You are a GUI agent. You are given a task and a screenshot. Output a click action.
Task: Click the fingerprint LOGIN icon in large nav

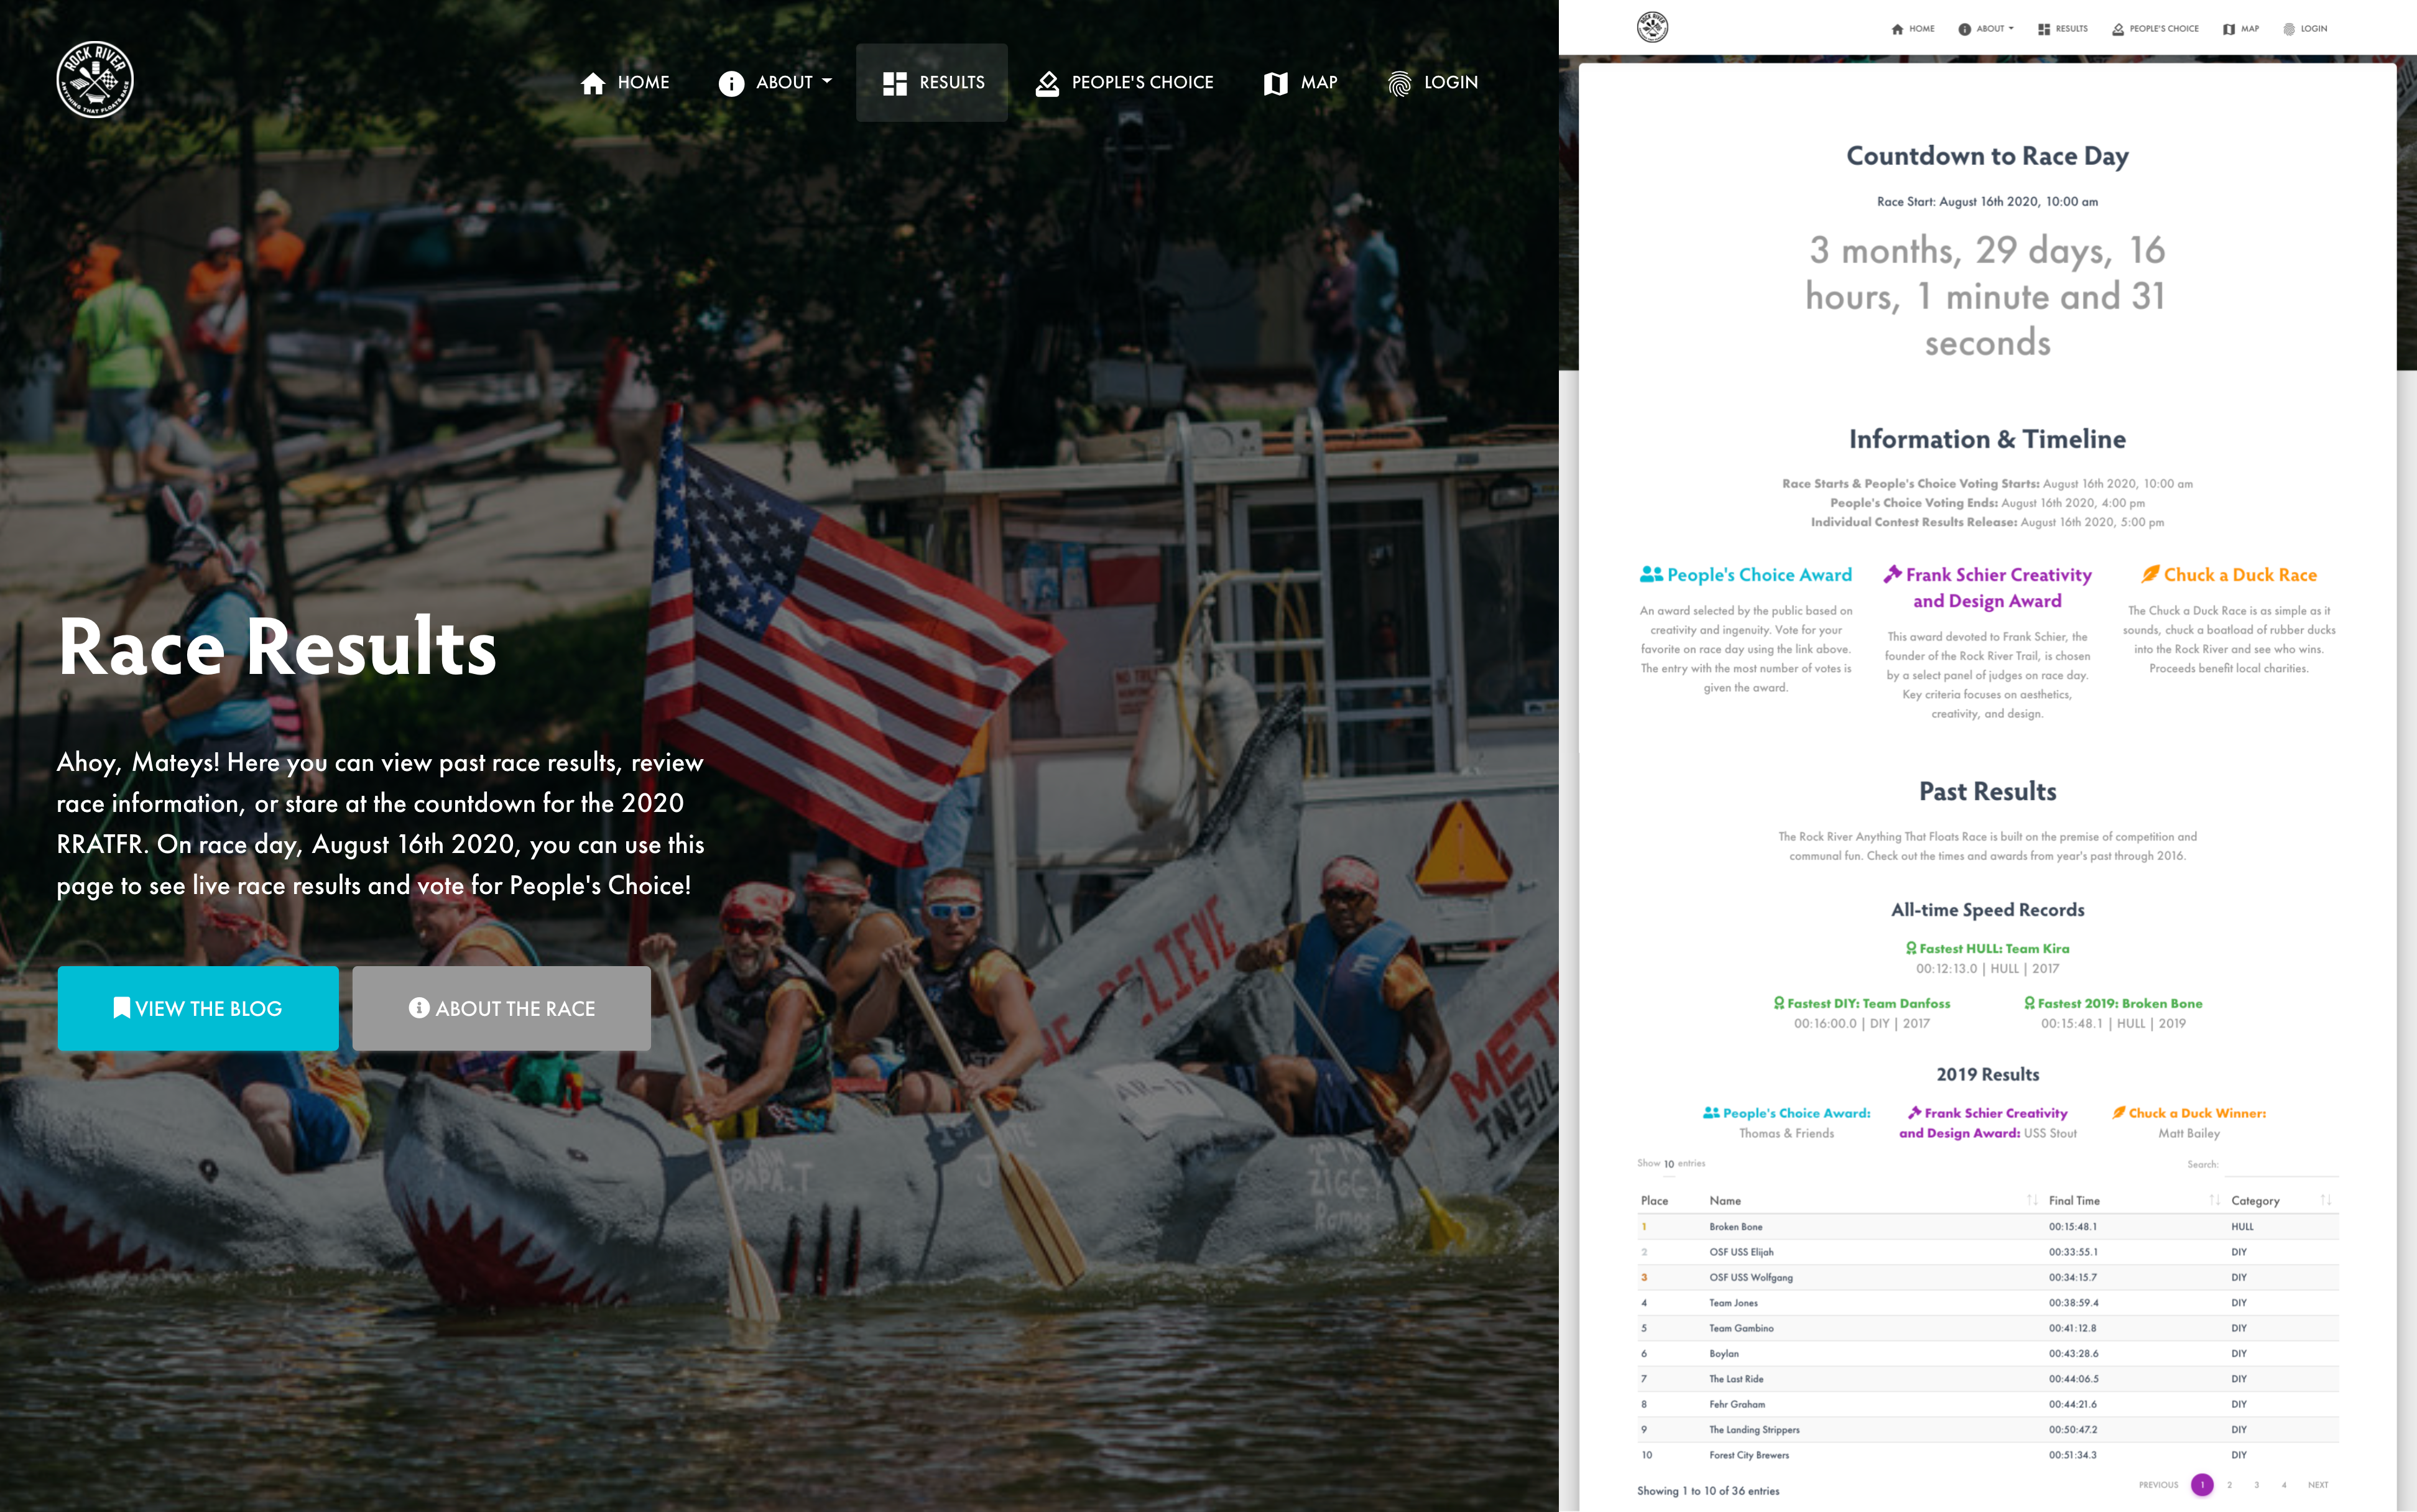pos(1399,83)
